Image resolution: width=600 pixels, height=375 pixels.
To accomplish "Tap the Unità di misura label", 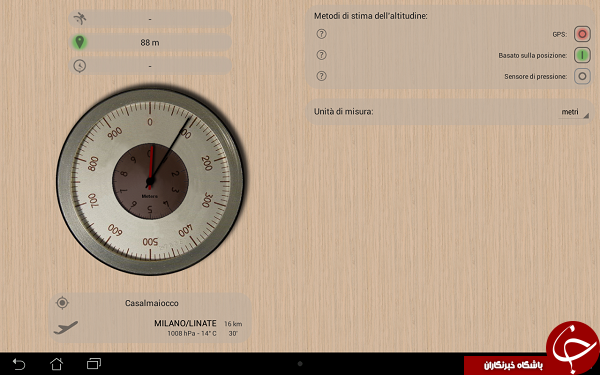I will coord(343,112).
